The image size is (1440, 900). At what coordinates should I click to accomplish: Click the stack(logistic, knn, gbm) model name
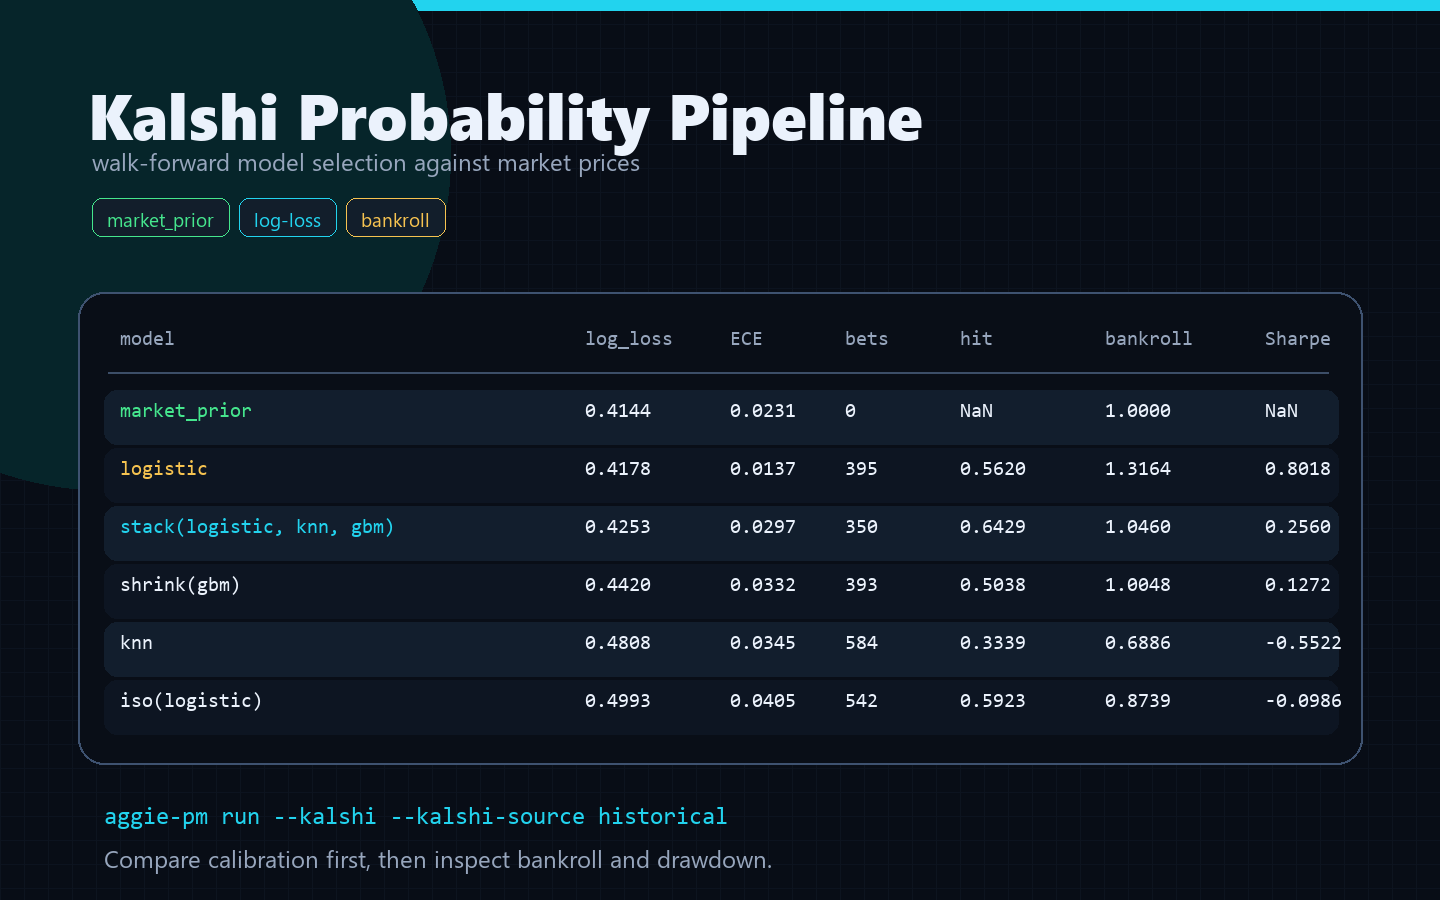tap(257, 527)
